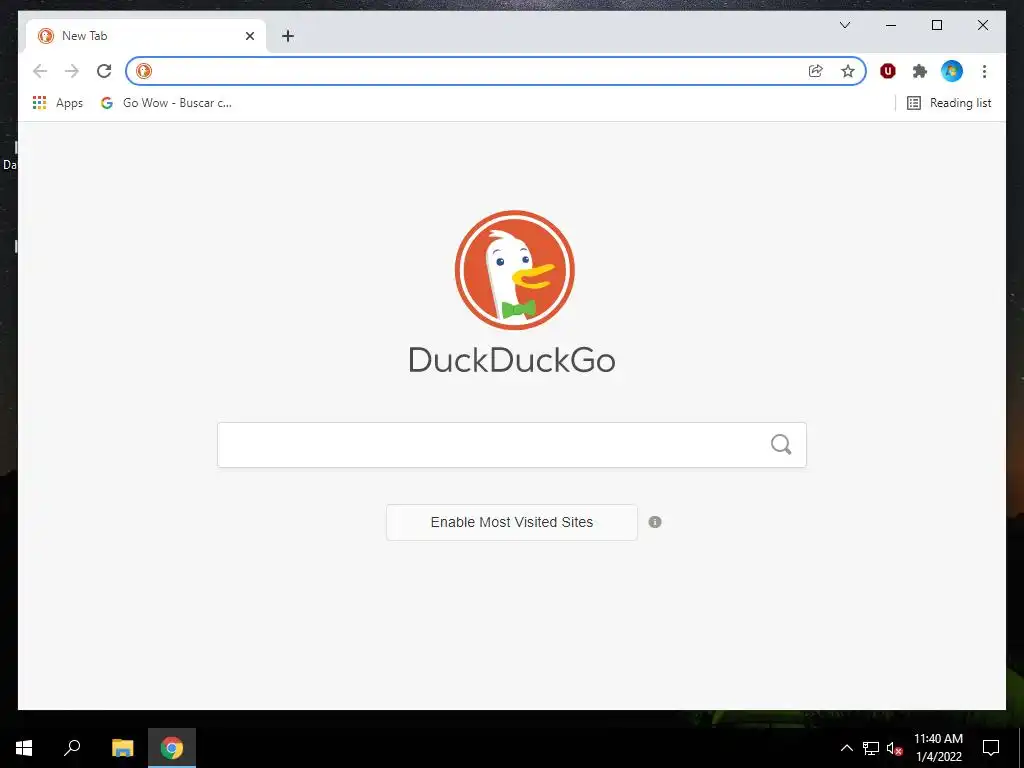Open the share this page icon

[816, 71]
